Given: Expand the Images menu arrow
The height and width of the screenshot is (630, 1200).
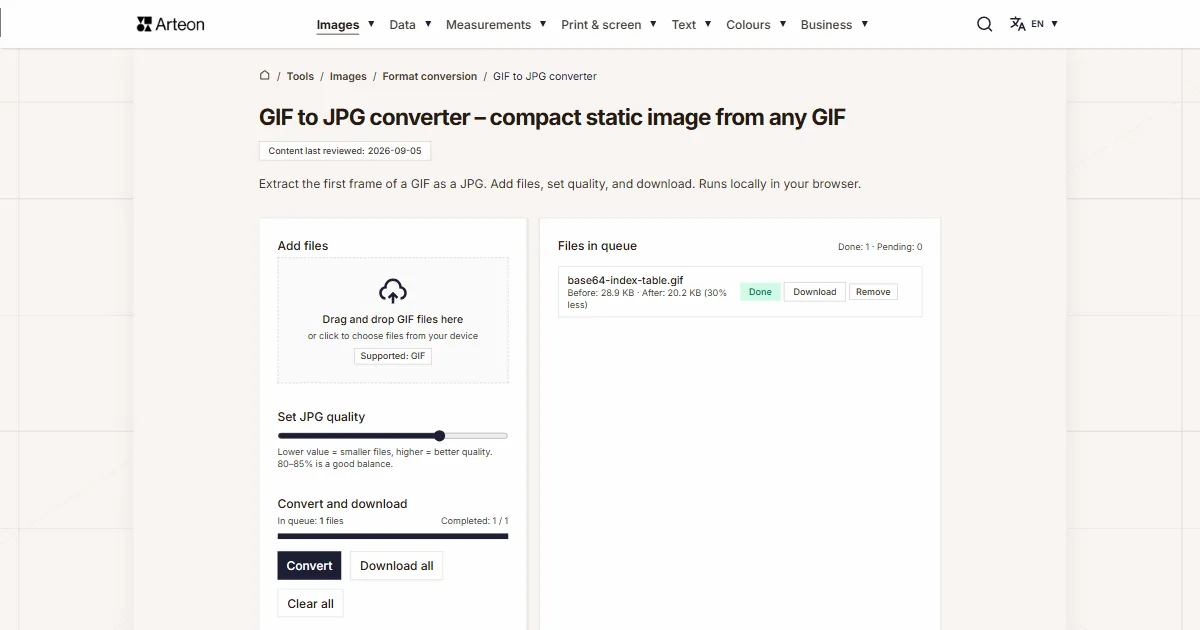Looking at the screenshot, I should (371, 23).
